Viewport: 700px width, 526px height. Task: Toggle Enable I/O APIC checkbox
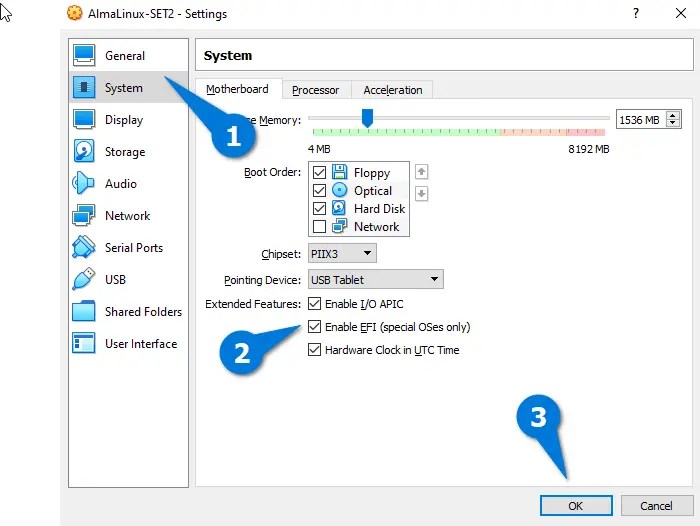point(314,304)
